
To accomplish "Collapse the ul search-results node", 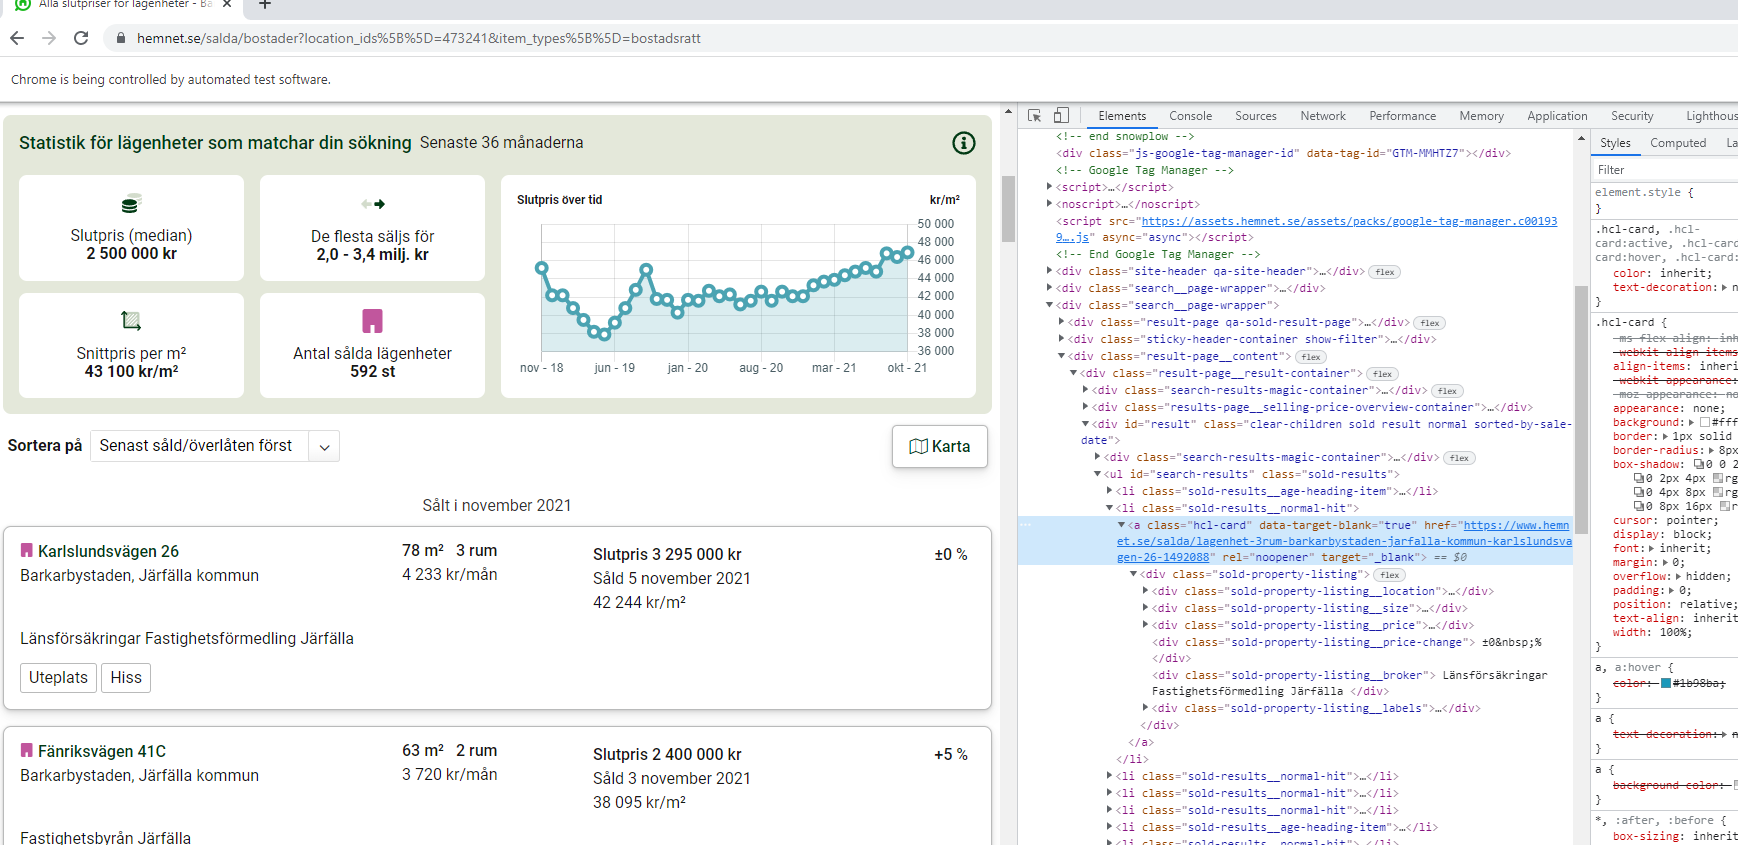I will (x=1097, y=474).
